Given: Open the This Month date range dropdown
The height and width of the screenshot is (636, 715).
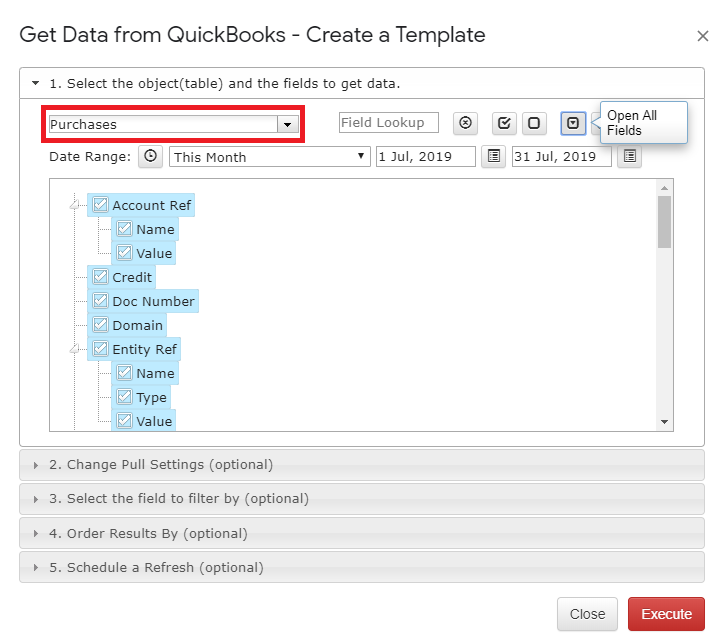Looking at the screenshot, I should [x=269, y=156].
